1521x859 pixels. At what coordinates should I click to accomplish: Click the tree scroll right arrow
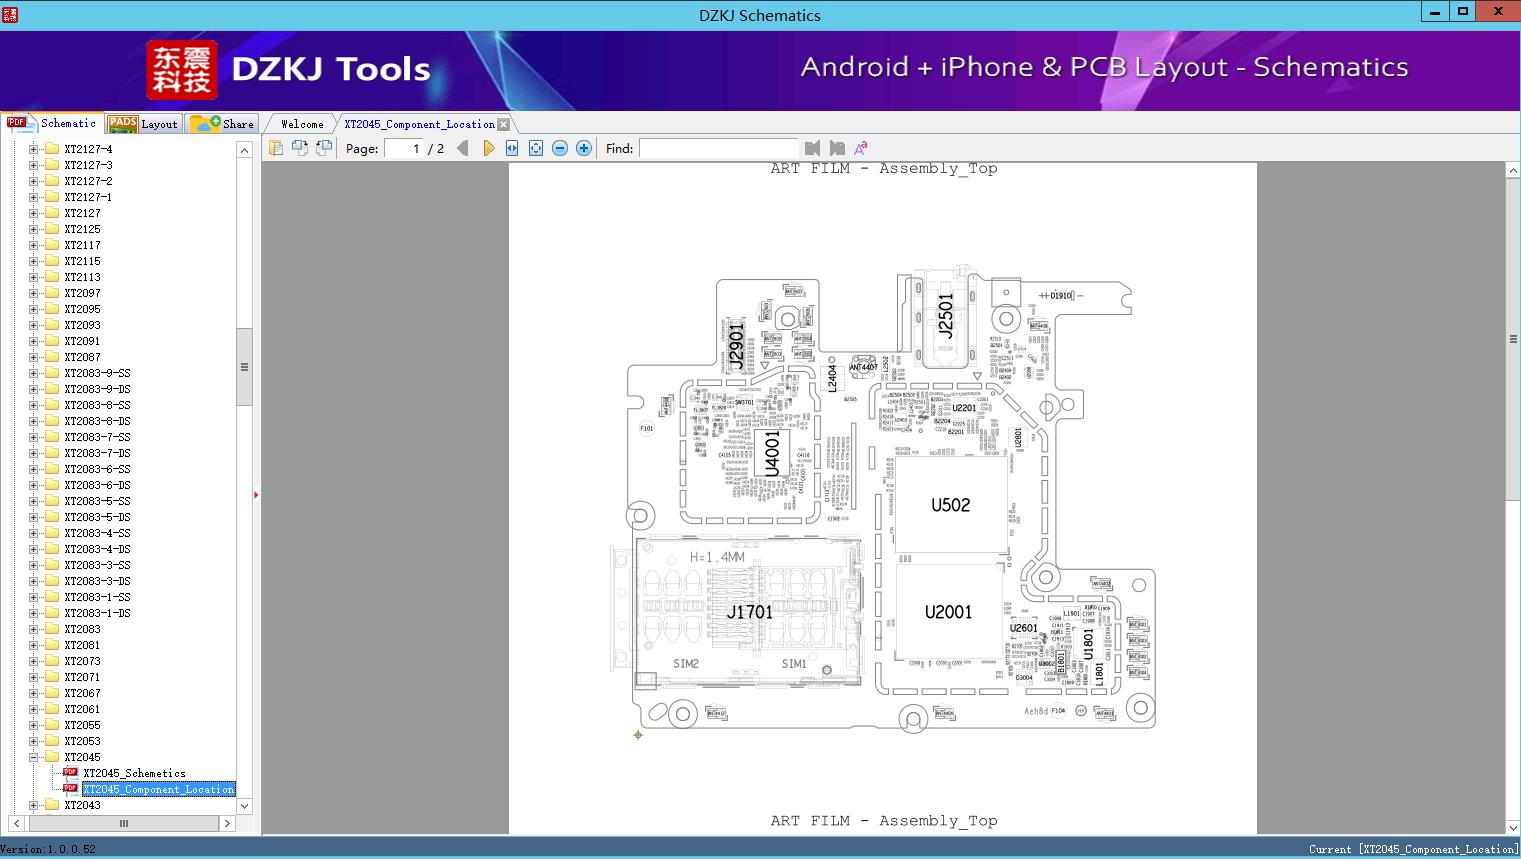[227, 824]
